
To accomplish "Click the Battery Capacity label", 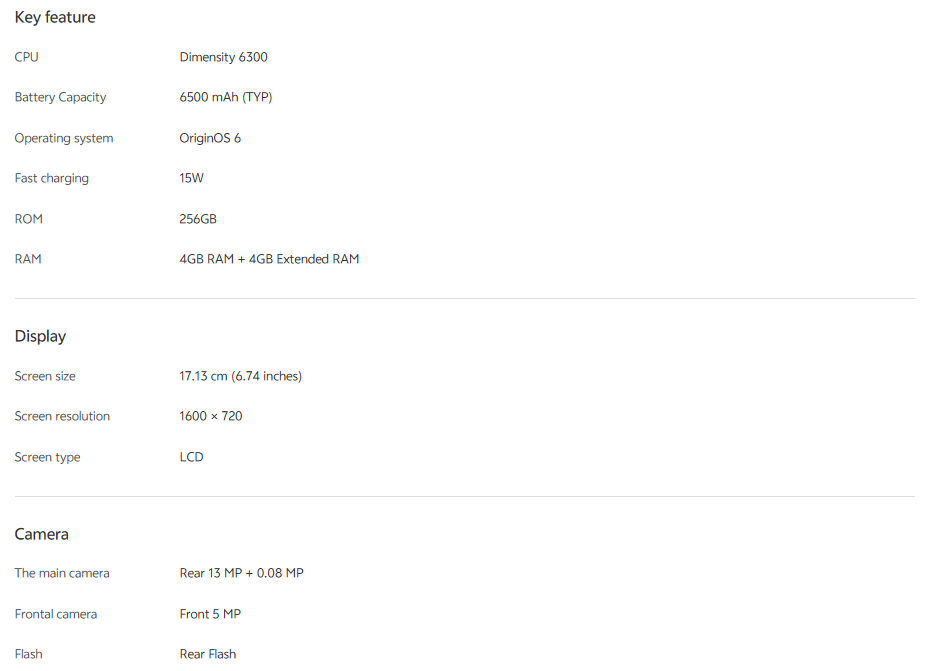I will click(60, 98).
